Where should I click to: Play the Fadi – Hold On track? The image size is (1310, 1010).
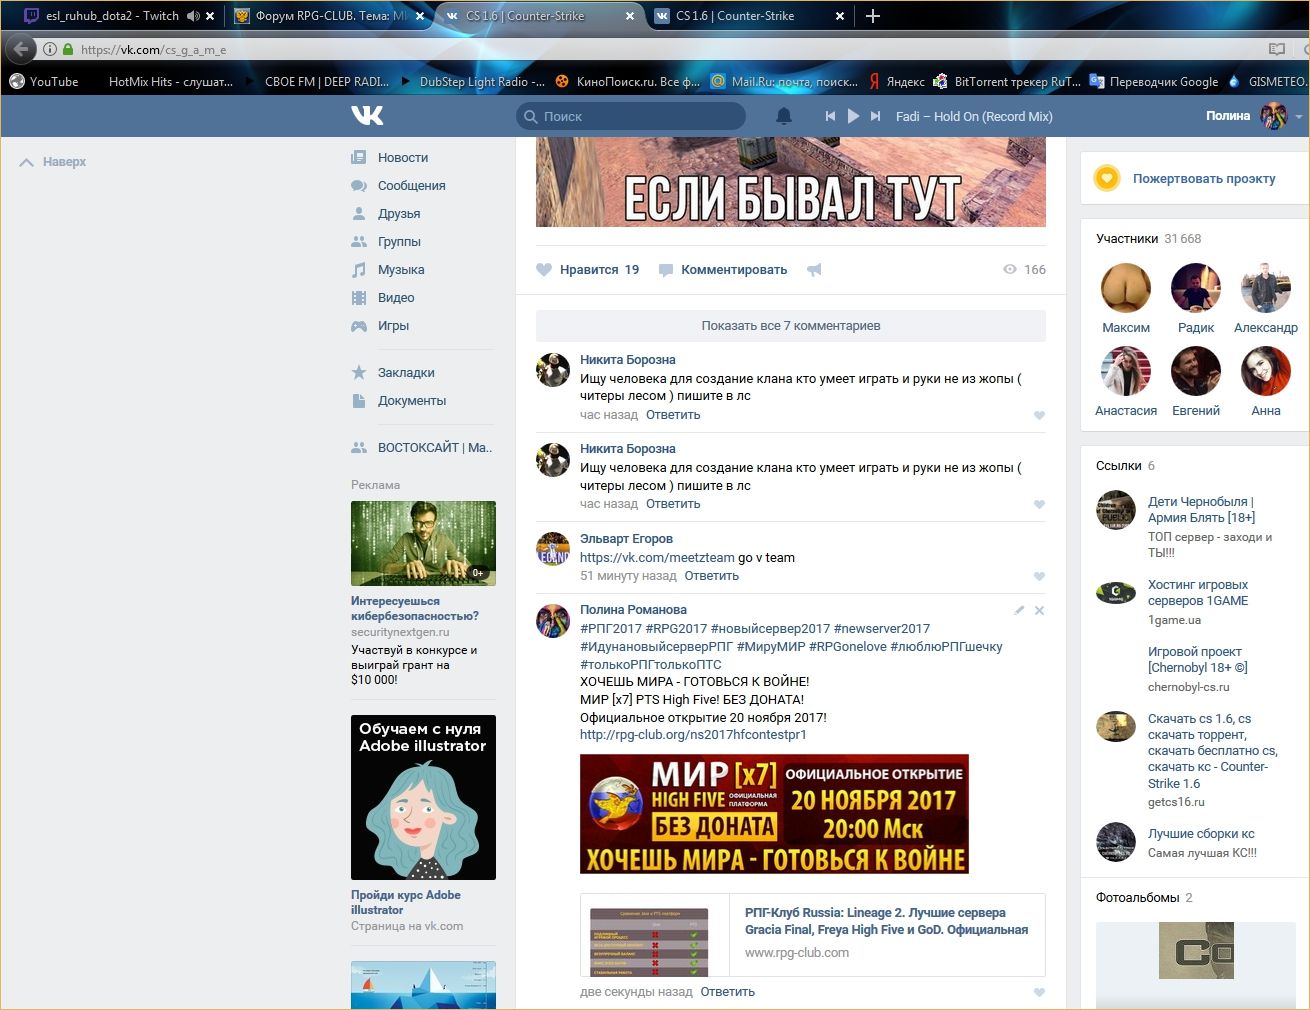tap(853, 116)
